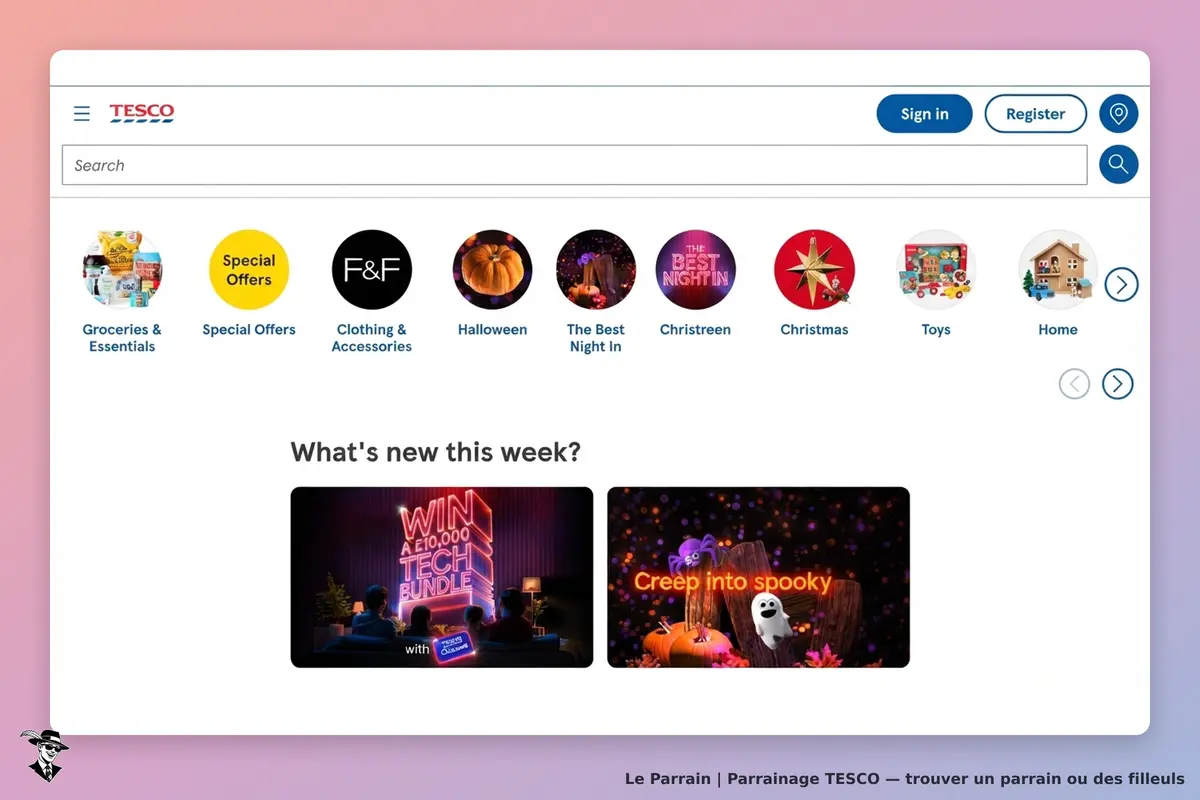Screen dimensions: 1200x800
Task: Click the Halloween link text
Action: coord(493,329)
